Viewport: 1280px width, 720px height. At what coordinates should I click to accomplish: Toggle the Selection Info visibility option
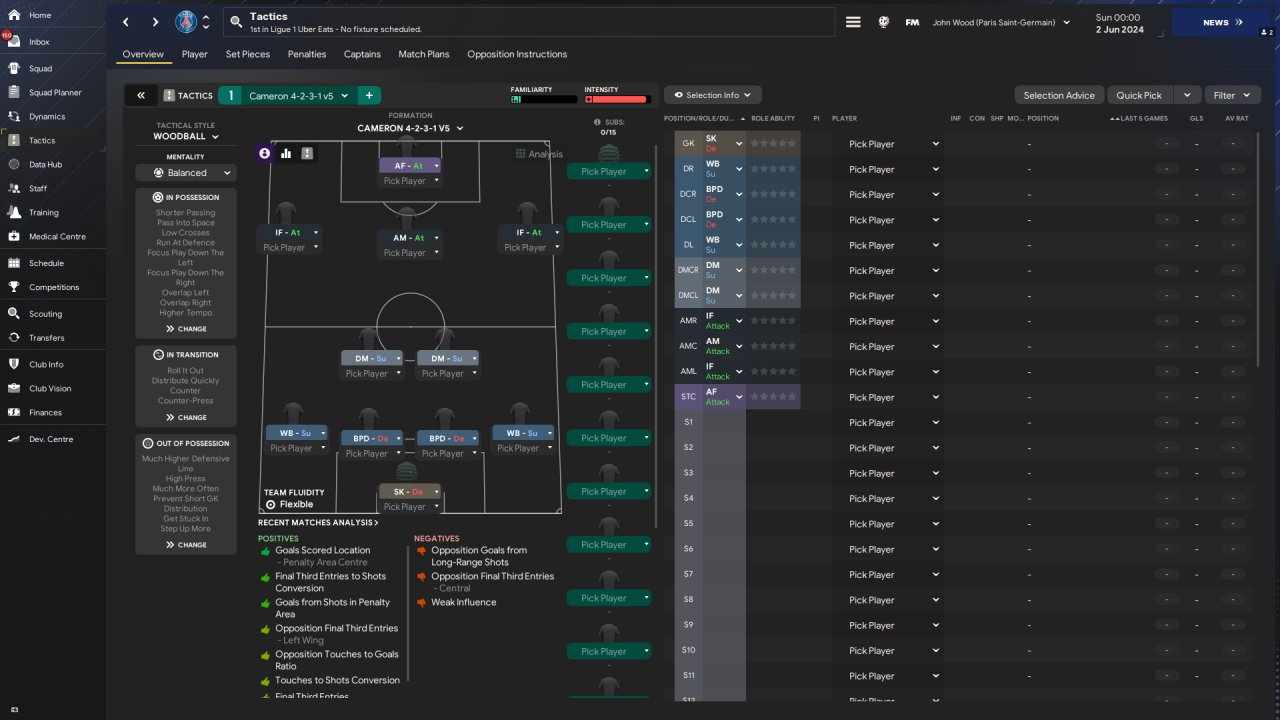[x=713, y=95]
